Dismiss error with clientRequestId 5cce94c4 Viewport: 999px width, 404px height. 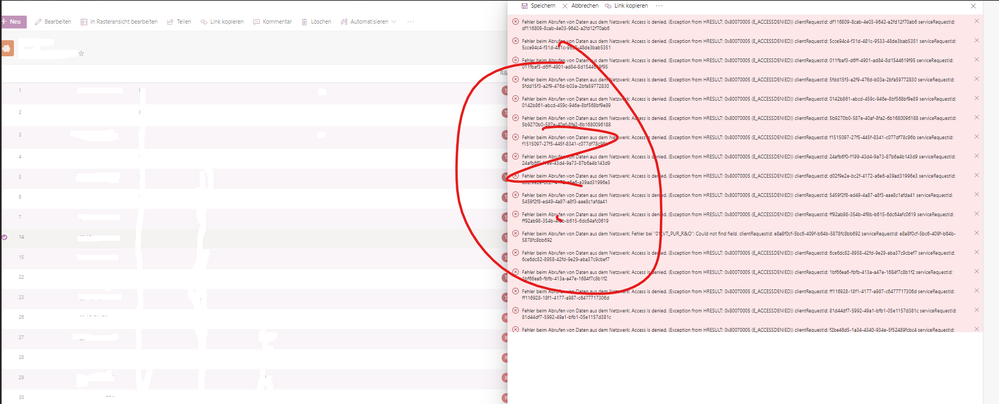coord(977,40)
